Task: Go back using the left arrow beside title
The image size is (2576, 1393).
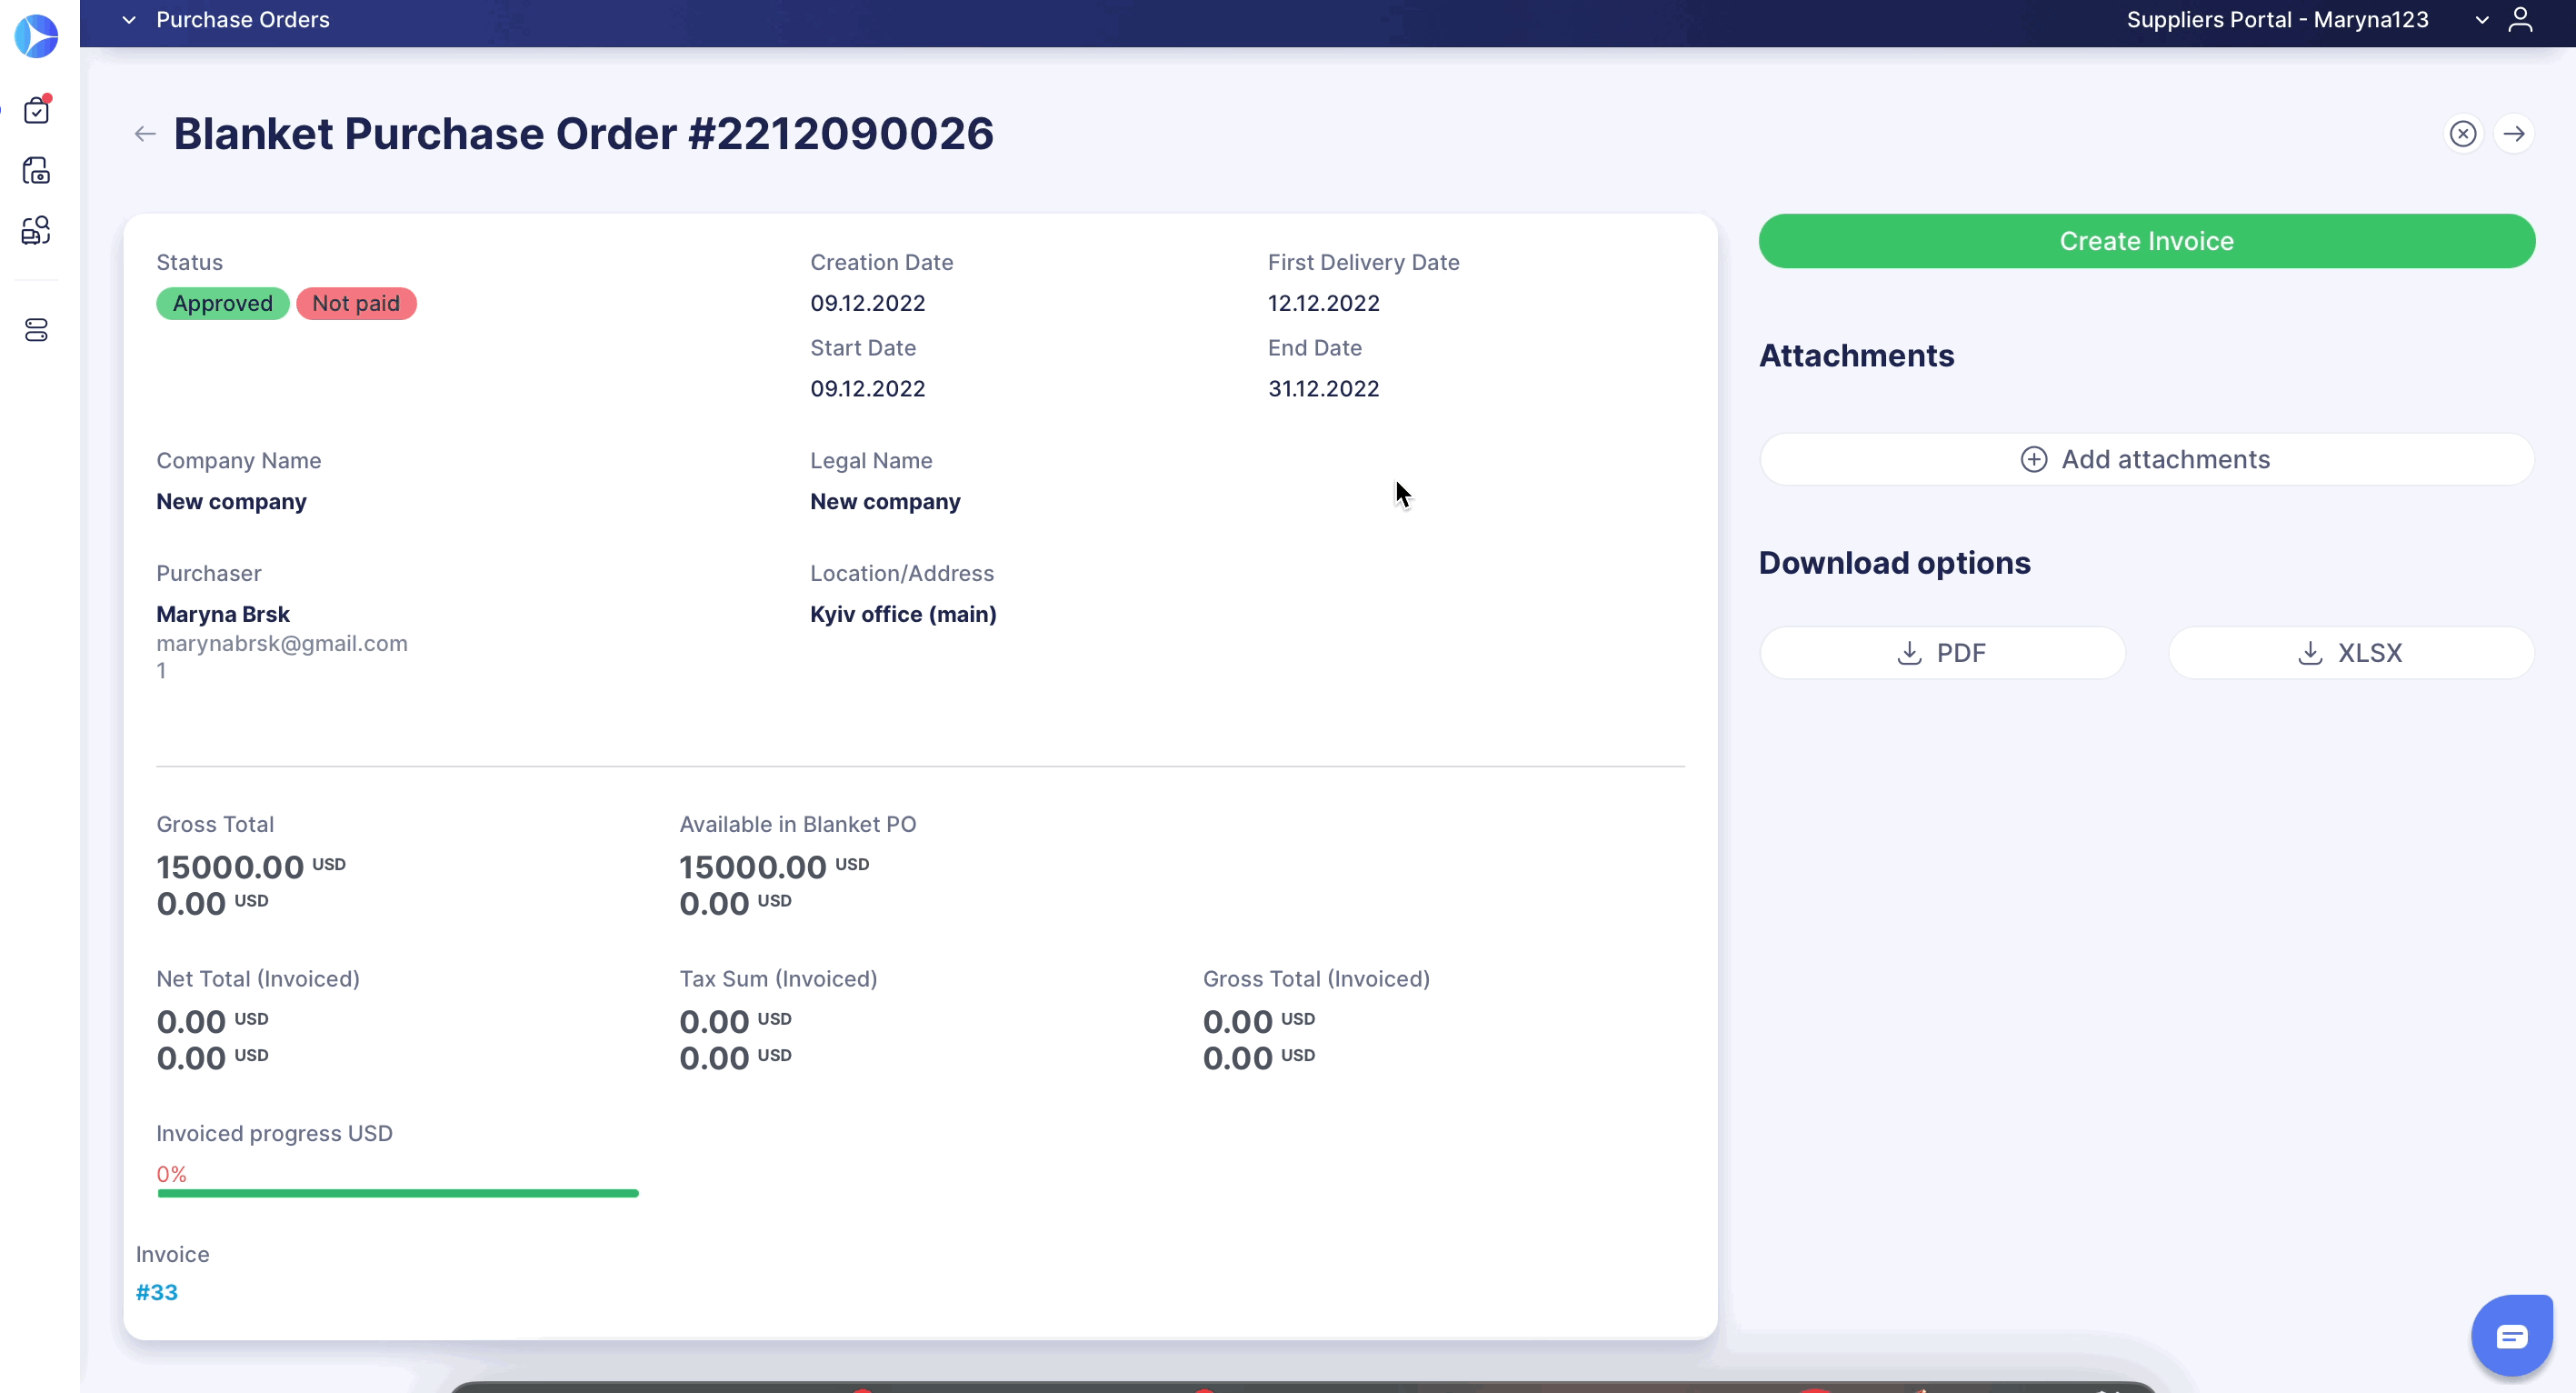Action: click(145, 134)
